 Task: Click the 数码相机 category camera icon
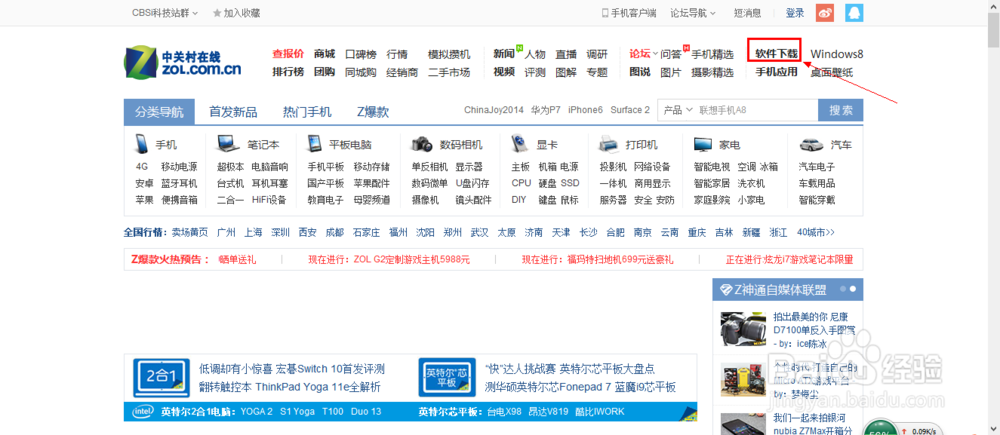click(x=422, y=144)
